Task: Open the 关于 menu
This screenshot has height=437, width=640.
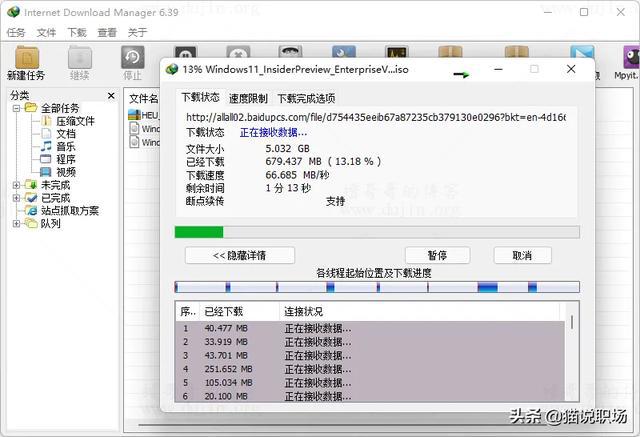Action: (x=137, y=32)
